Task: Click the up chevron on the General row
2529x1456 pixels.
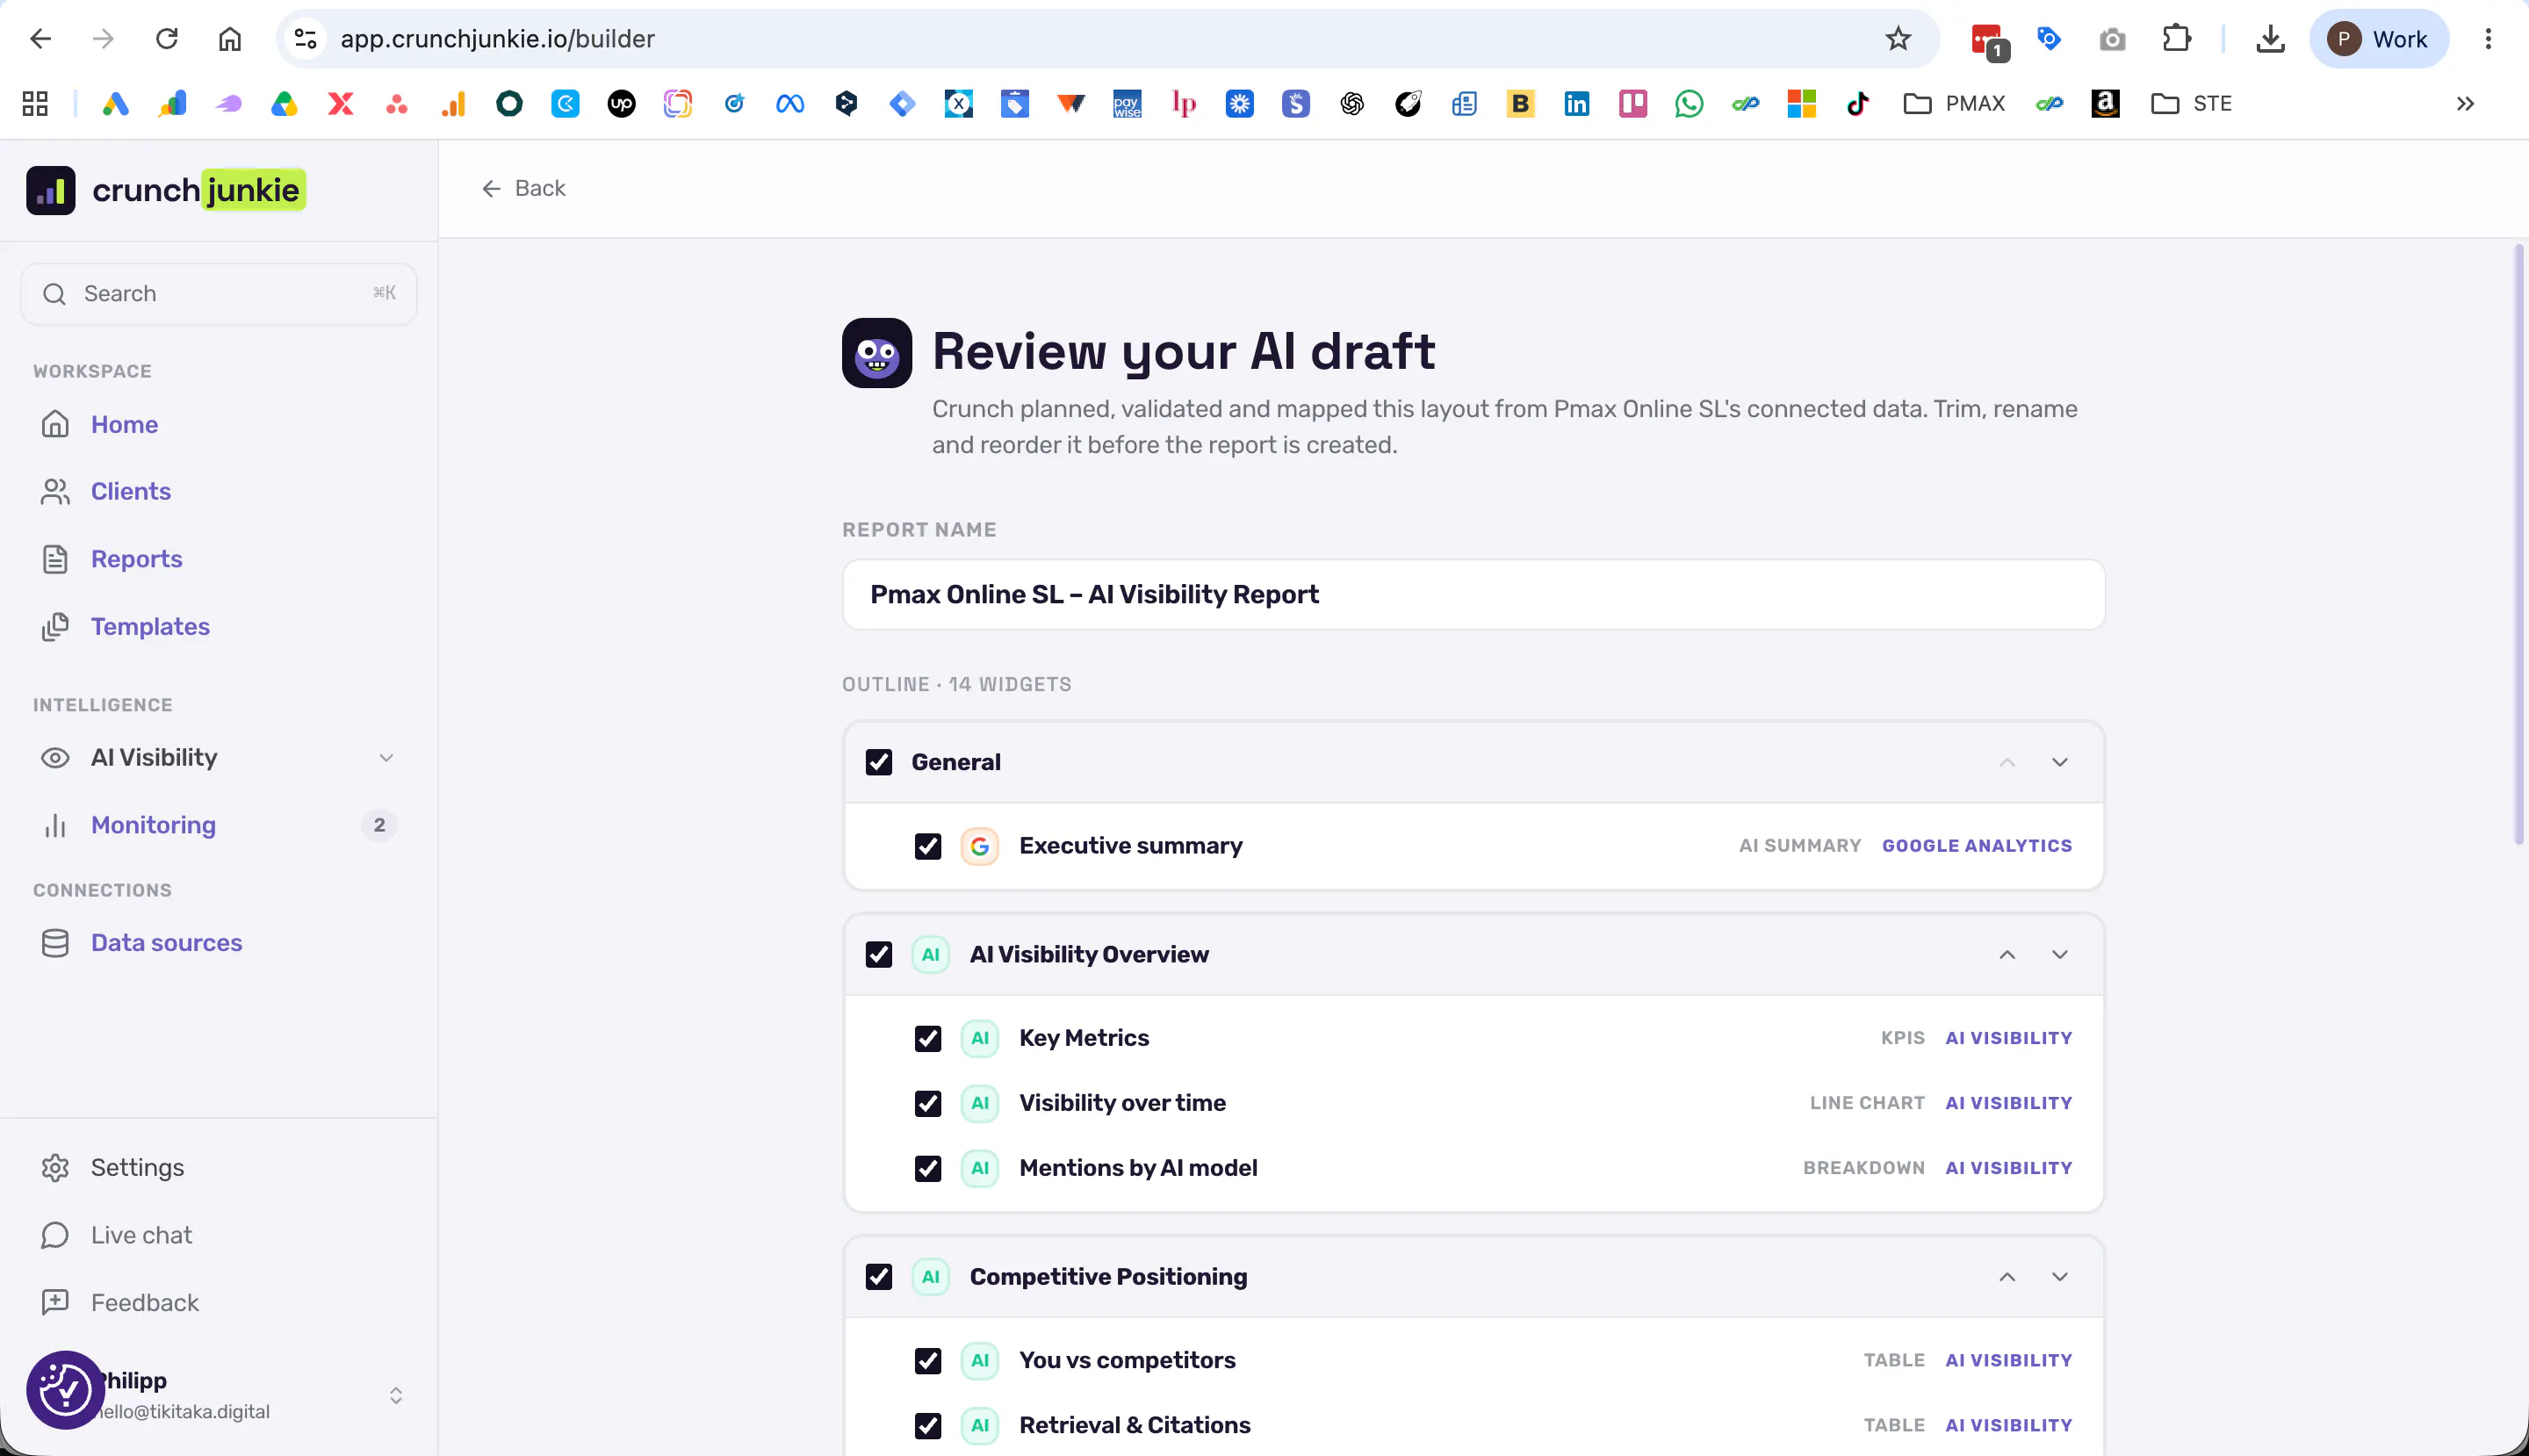Action: coord(2007,762)
